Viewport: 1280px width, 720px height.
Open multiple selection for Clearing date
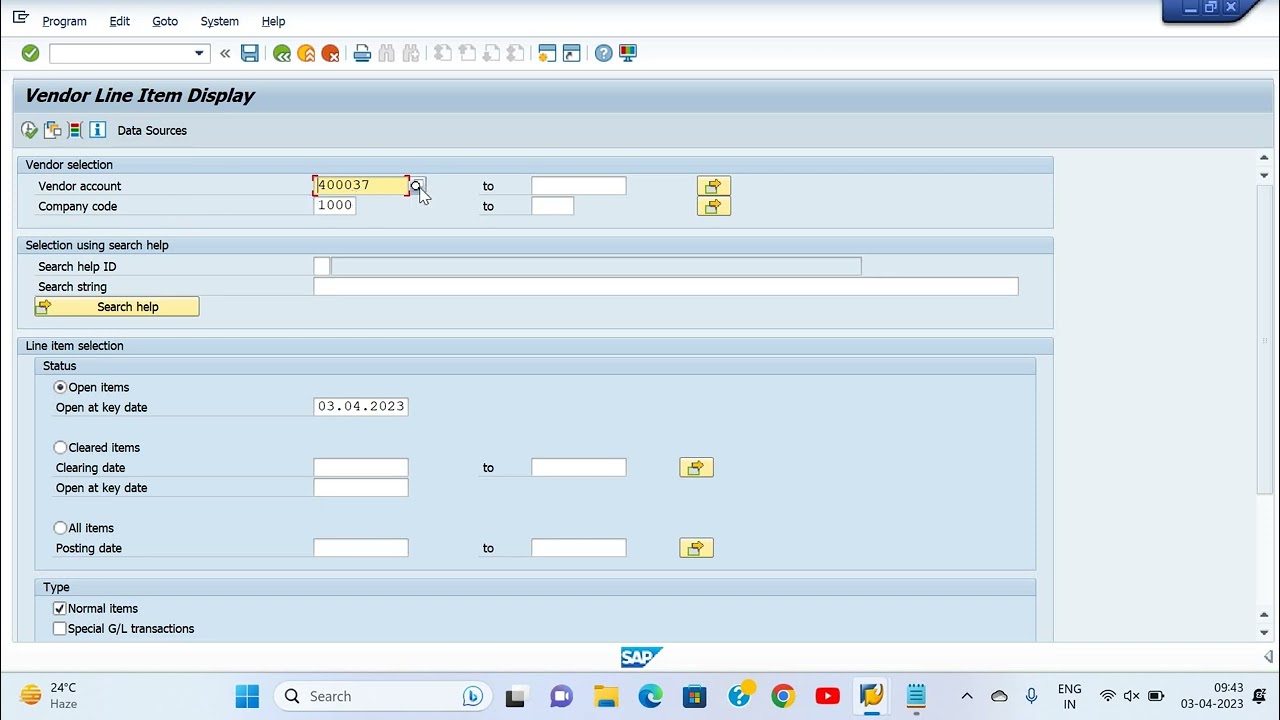pyautogui.click(x=696, y=467)
